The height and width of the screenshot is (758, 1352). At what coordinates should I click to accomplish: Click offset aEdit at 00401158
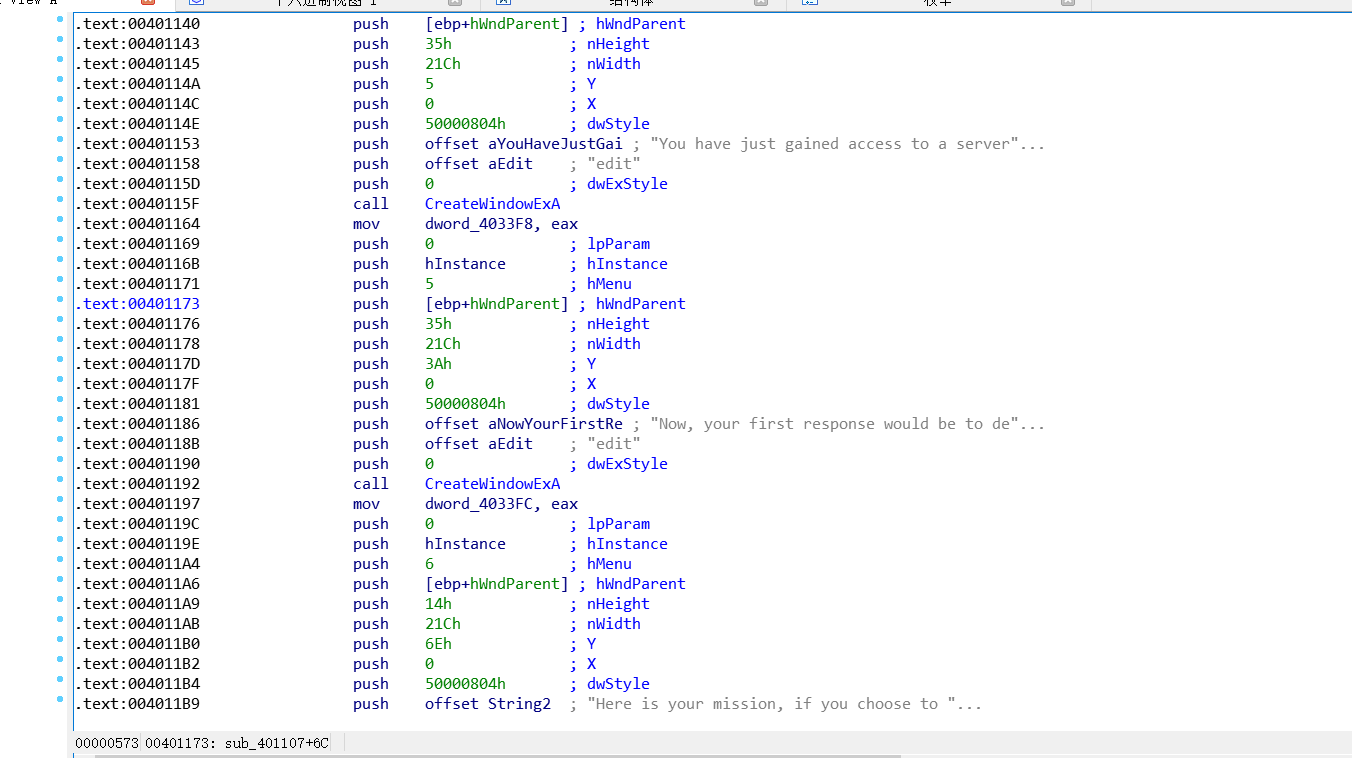pos(479,164)
